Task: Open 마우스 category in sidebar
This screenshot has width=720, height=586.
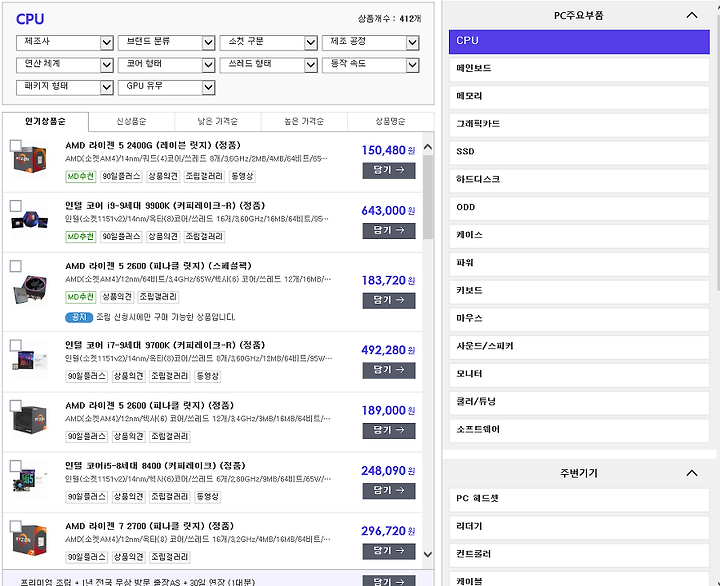Action: pos(579,319)
